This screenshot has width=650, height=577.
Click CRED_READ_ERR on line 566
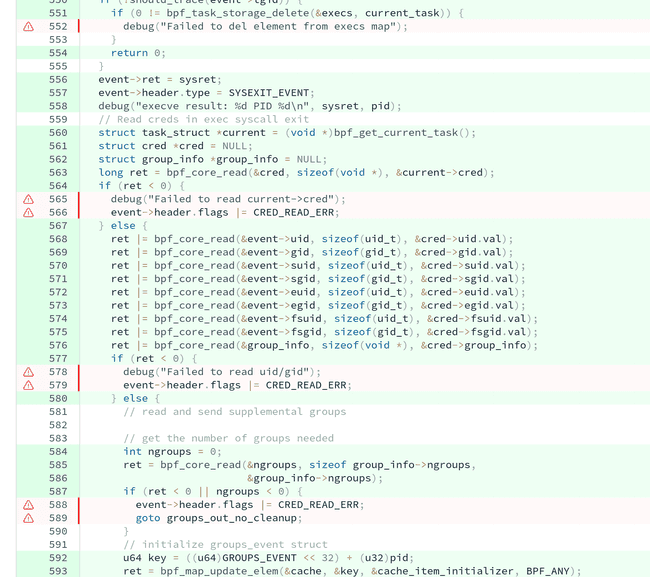(293, 212)
